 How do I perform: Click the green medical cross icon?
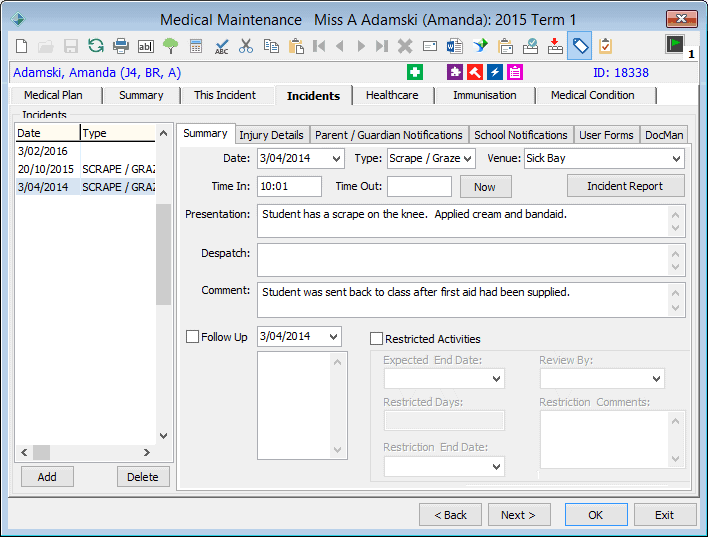click(415, 72)
